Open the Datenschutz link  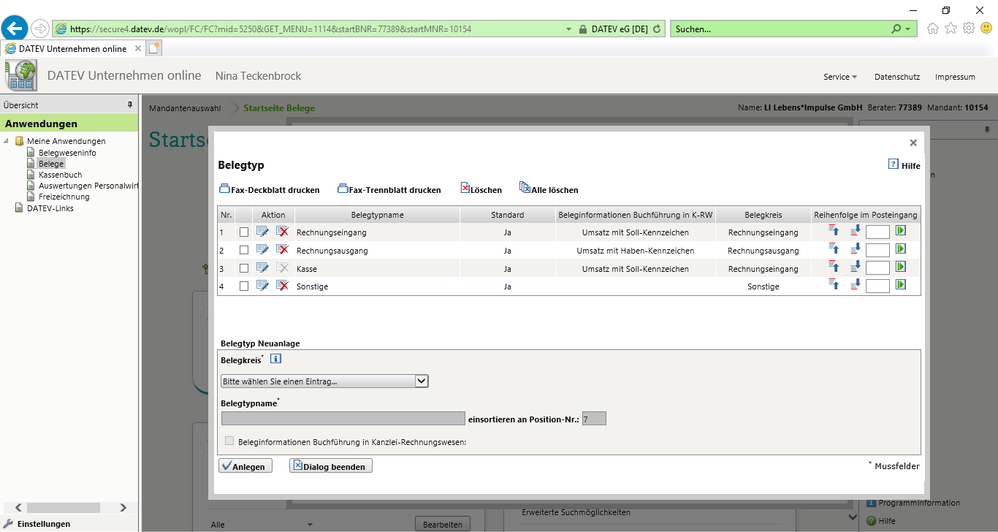coord(897,77)
